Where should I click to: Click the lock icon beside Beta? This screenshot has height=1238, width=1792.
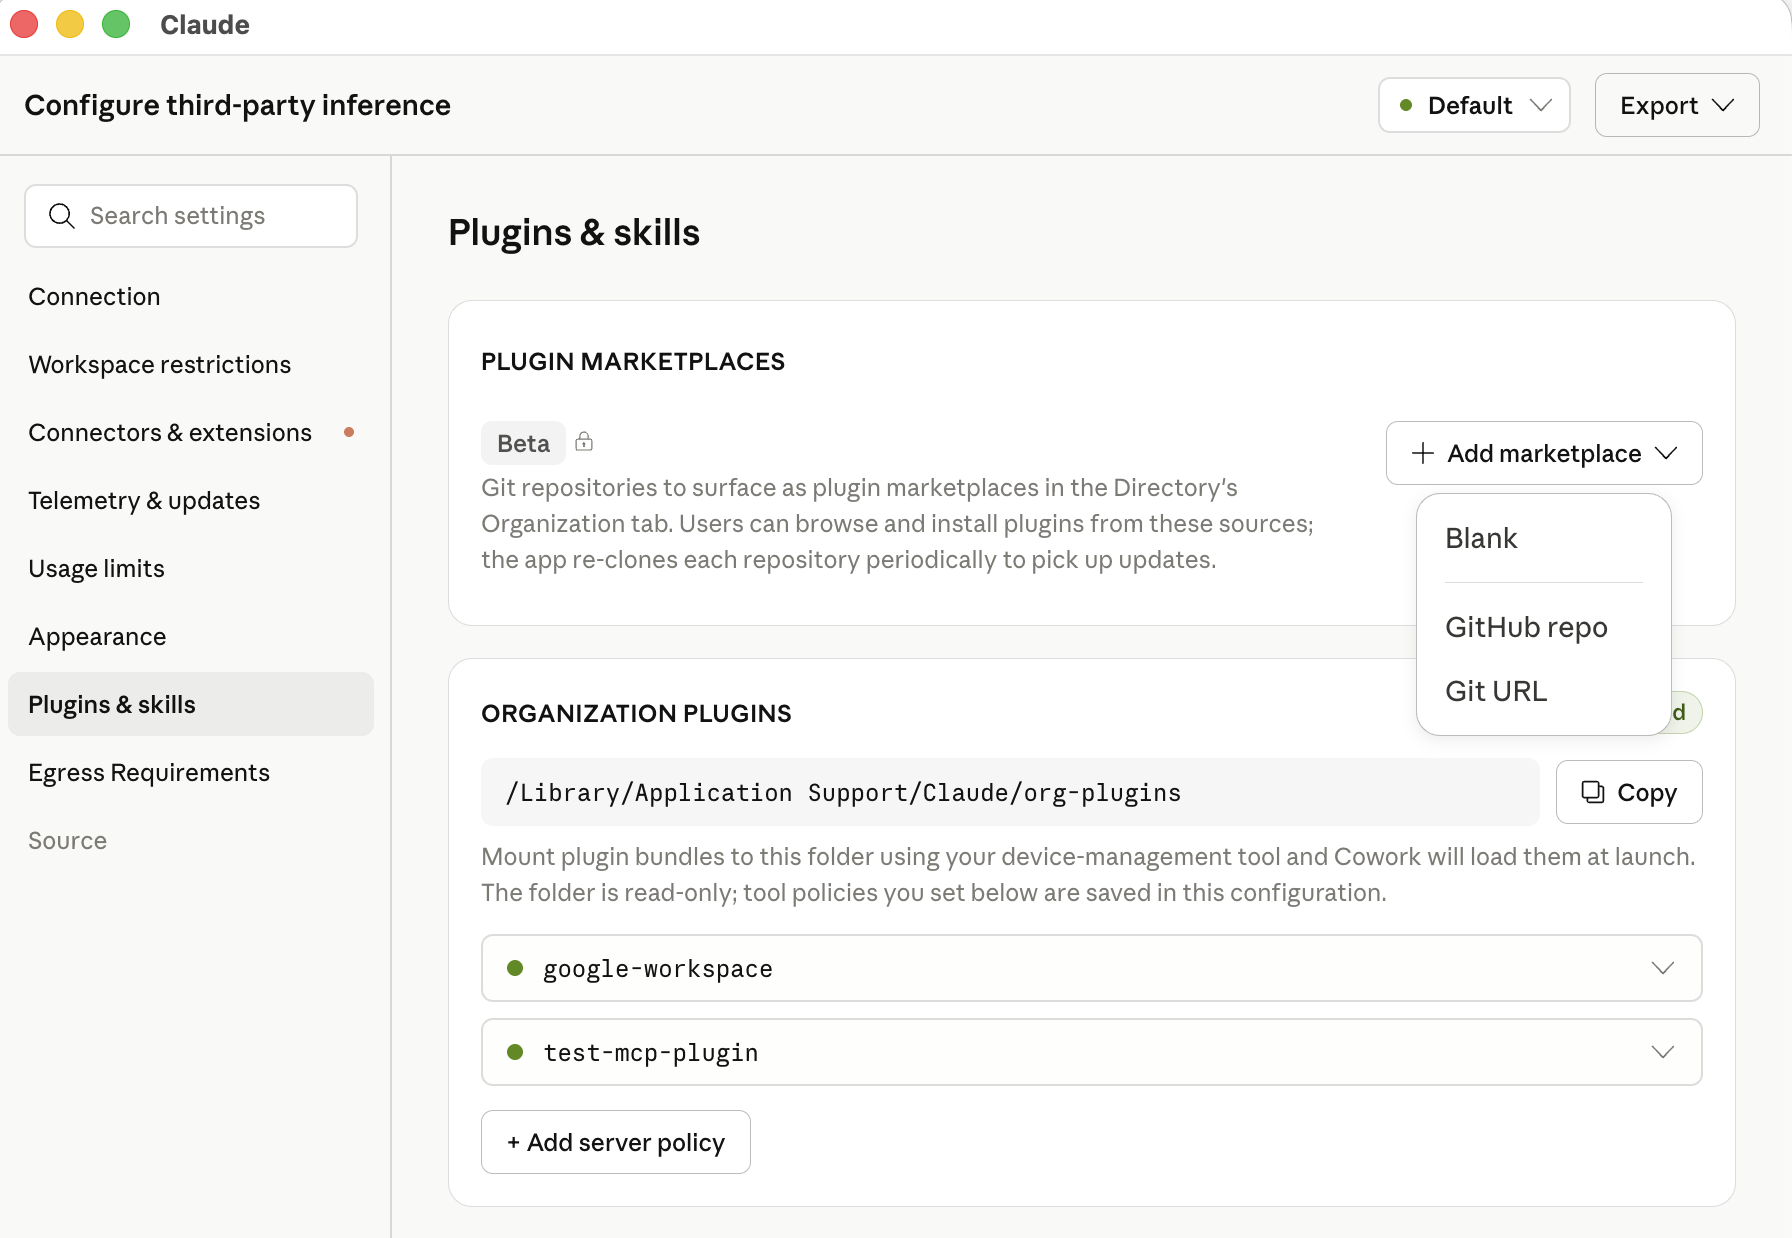pos(584,442)
